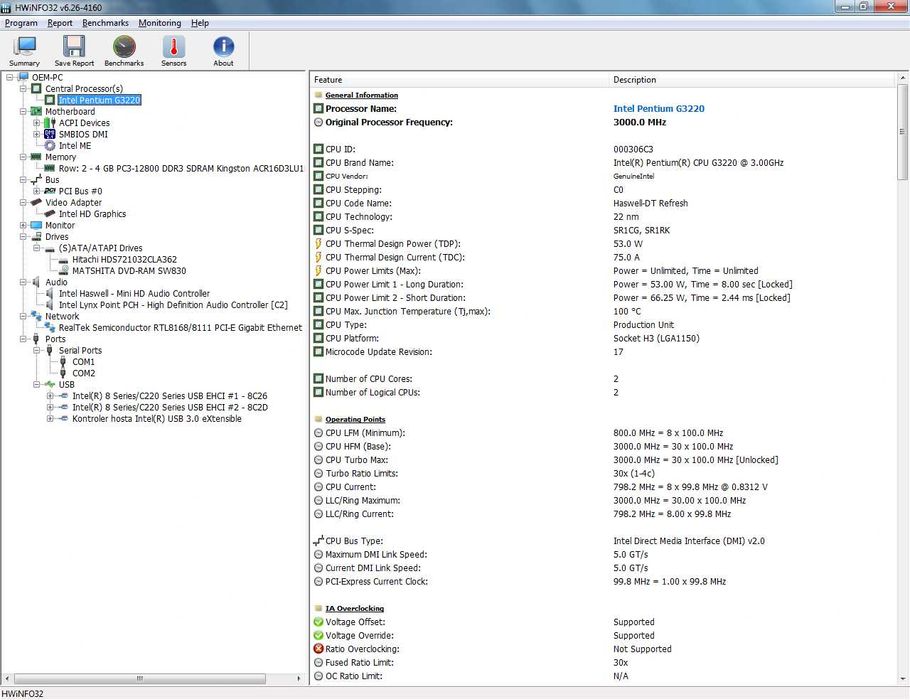Select Intel Haswell Mini HD Audio Controller
910x700 pixels.
(134, 294)
